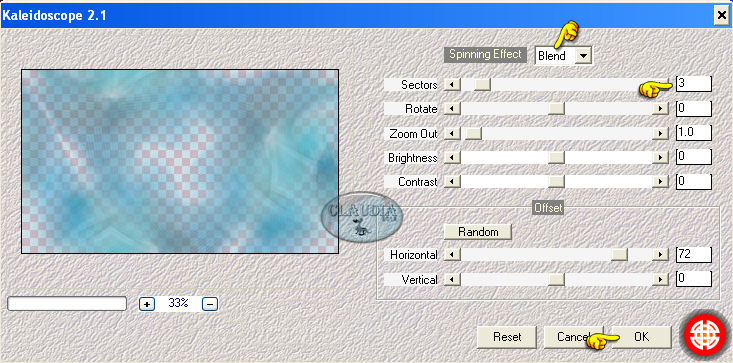Click the Brightness slider left arrow
This screenshot has height=363, width=733.
[452, 158]
